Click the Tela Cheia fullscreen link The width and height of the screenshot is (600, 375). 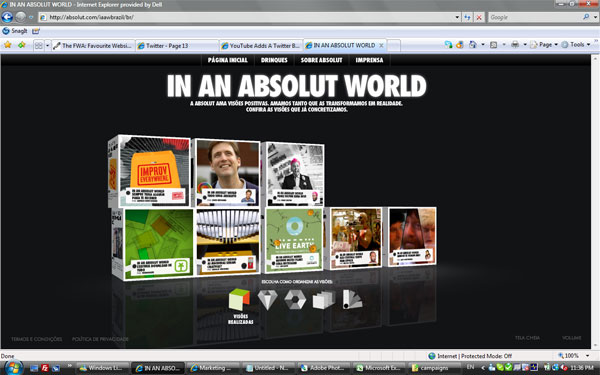click(527, 338)
